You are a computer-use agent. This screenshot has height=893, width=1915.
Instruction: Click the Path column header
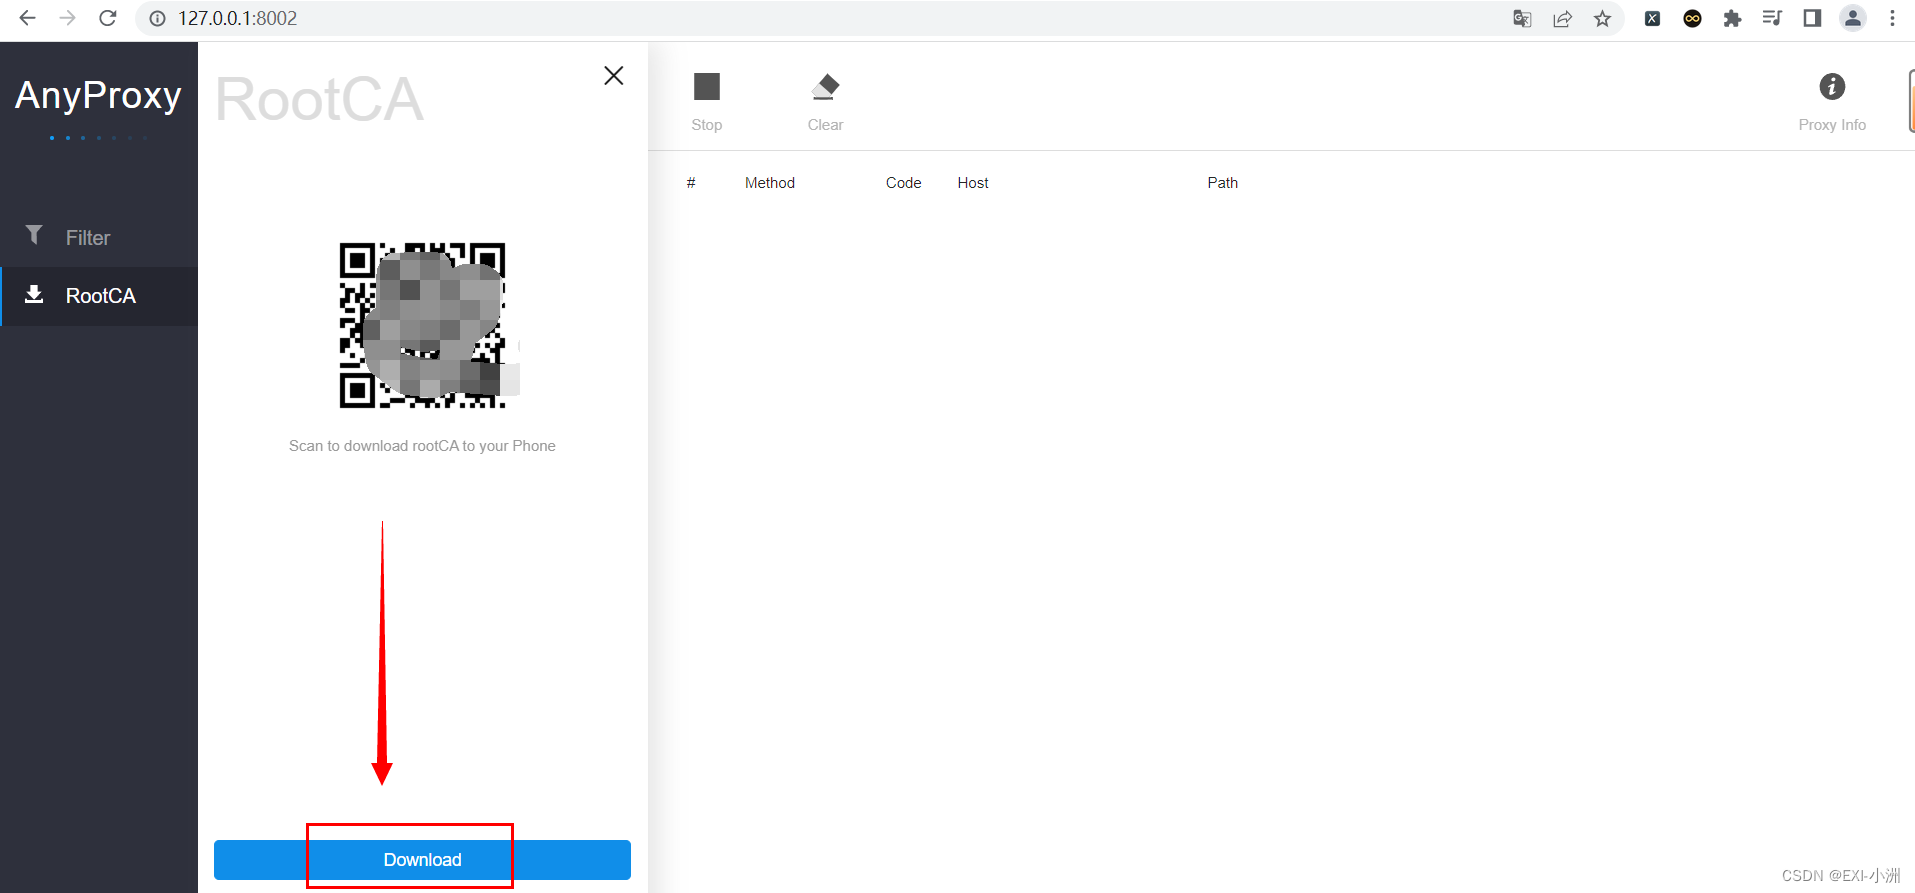pos(1222,183)
